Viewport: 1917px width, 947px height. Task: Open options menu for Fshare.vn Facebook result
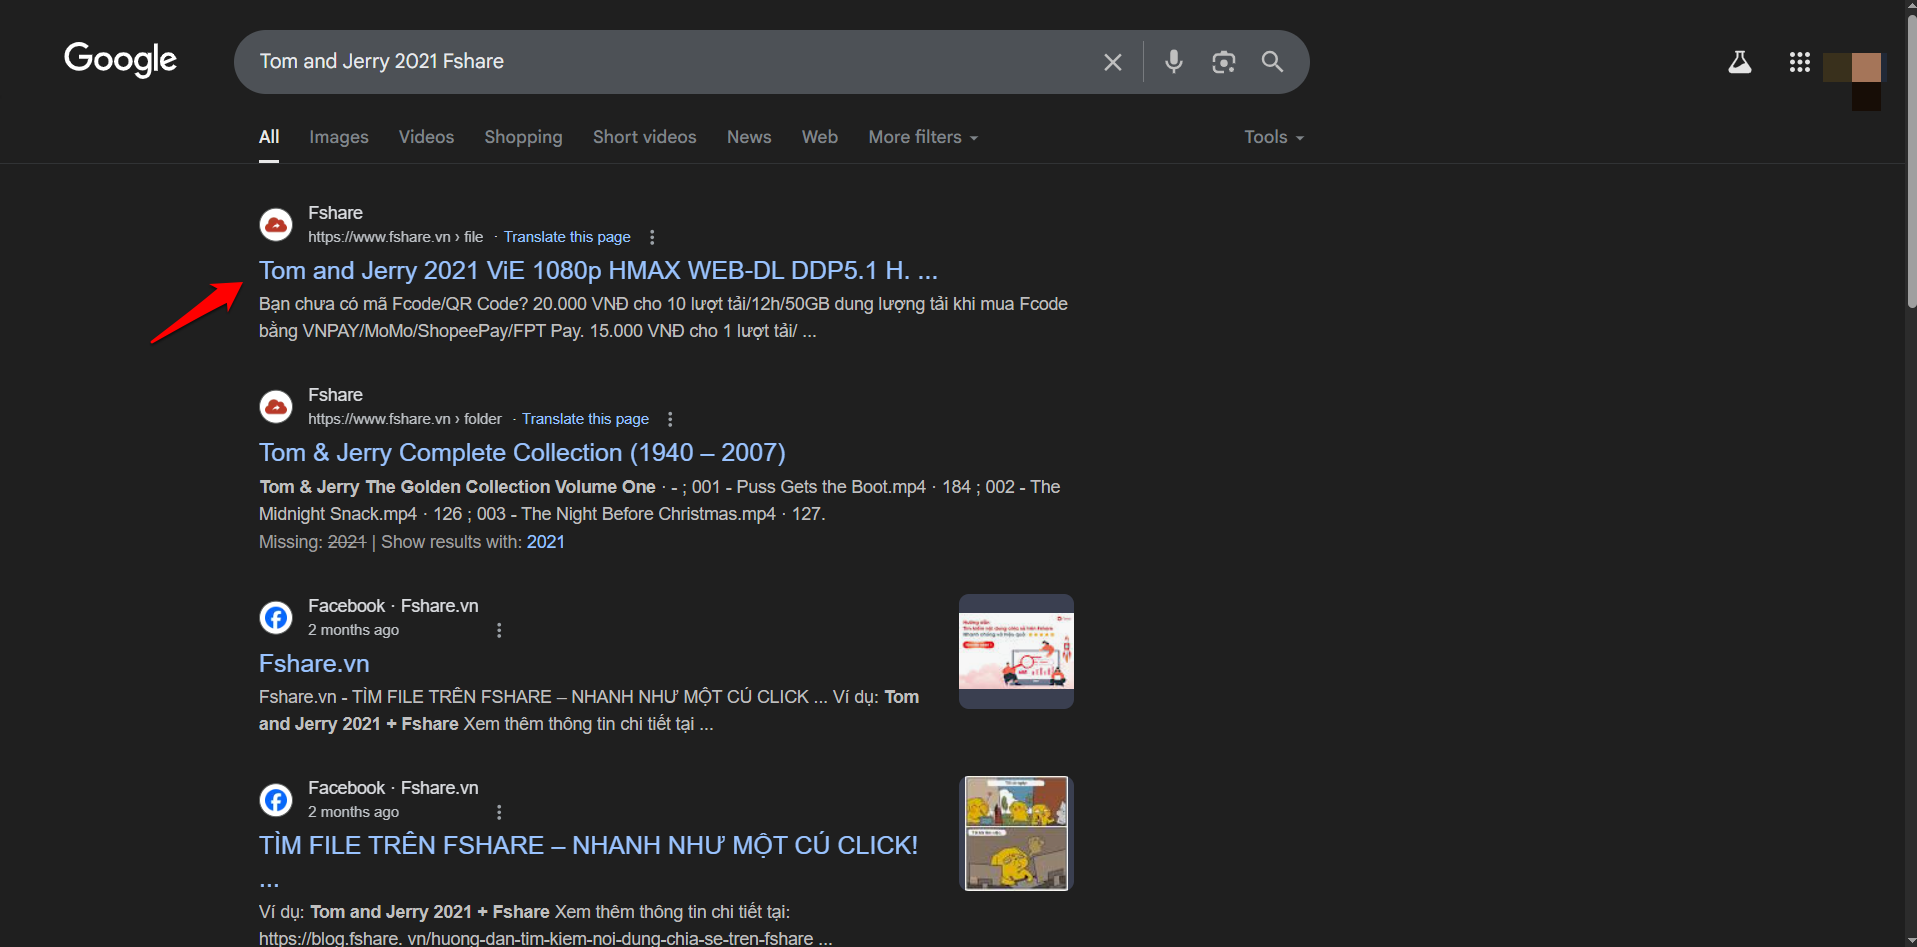click(x=499, y=630)
